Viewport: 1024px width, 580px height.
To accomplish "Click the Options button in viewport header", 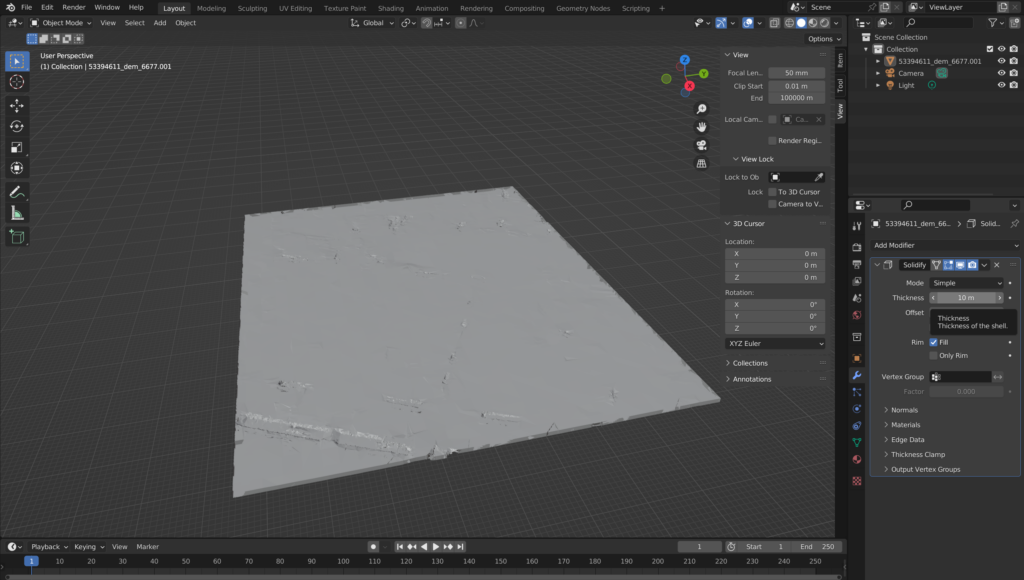I will pyautogui.click(x=821, y=39).
